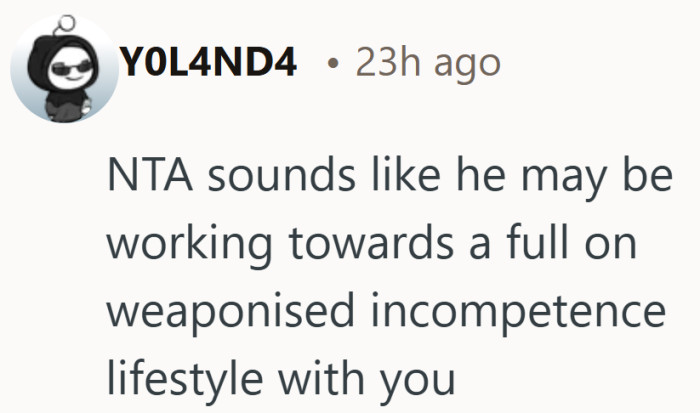The width and height of the screenshot is (700, 413).
Task: Click the word working in the comment
Action: 189,243
